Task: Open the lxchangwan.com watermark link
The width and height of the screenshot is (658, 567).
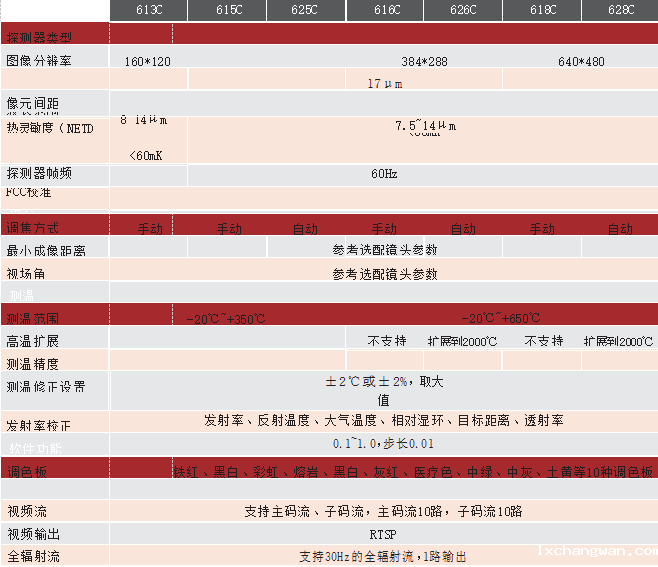Action: 597,551
